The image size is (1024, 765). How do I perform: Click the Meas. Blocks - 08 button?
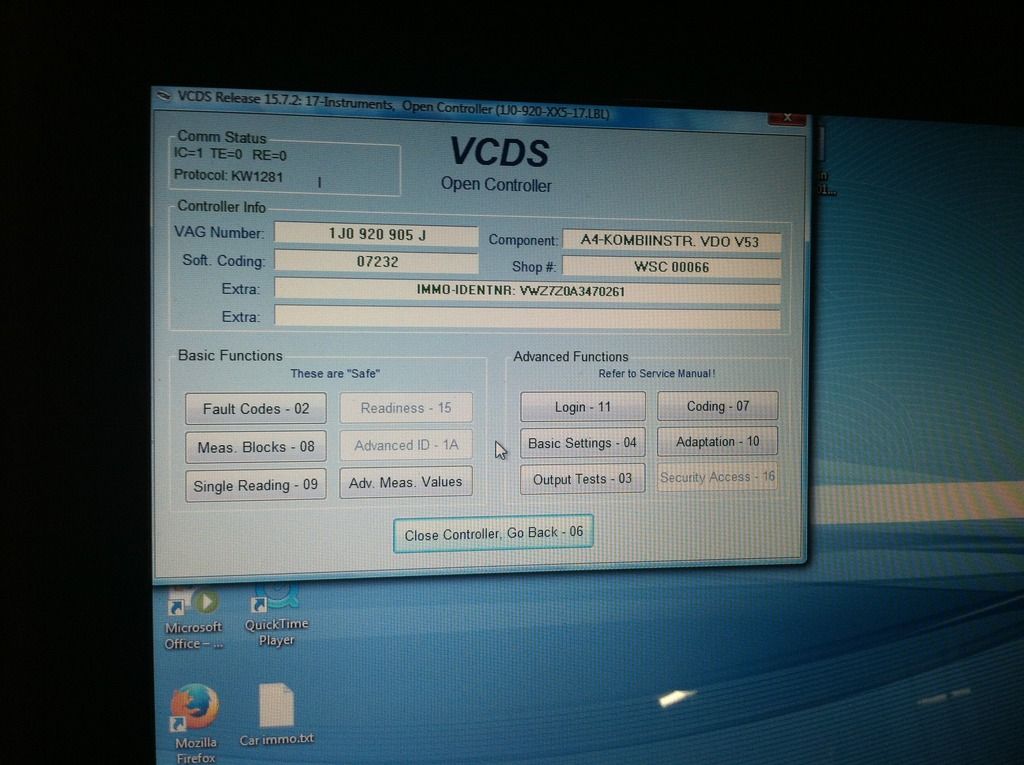[256, 447]
